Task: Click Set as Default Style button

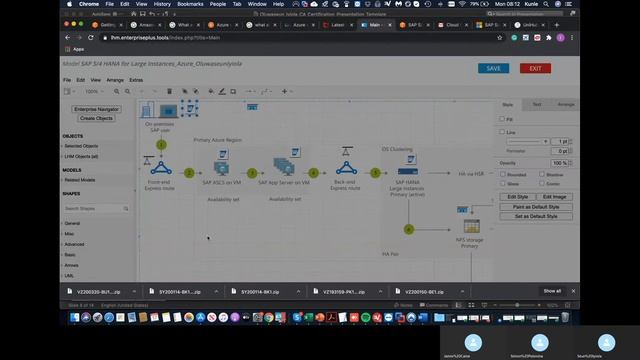Action: click(x=536, y=216)
